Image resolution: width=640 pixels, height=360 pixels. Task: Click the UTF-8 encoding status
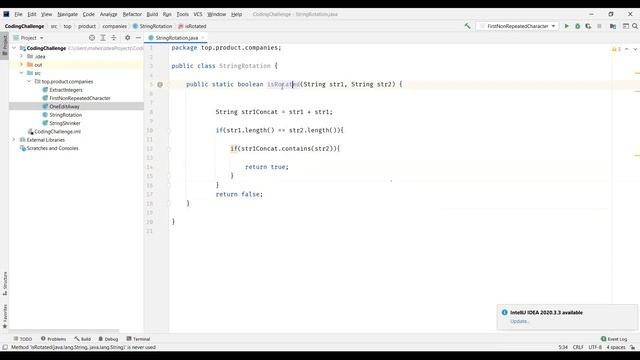[595, 347]
